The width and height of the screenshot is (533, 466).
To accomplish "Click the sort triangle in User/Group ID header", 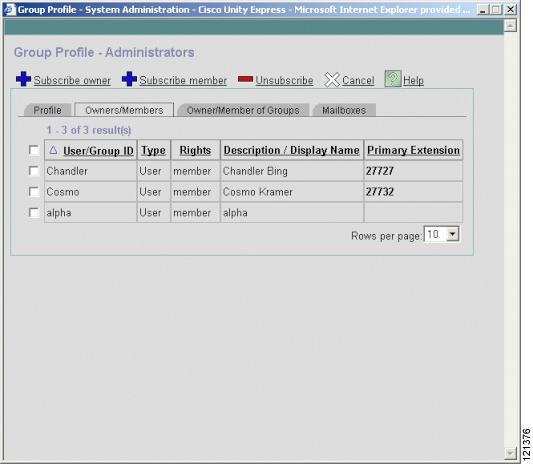I will click(53, 150).
